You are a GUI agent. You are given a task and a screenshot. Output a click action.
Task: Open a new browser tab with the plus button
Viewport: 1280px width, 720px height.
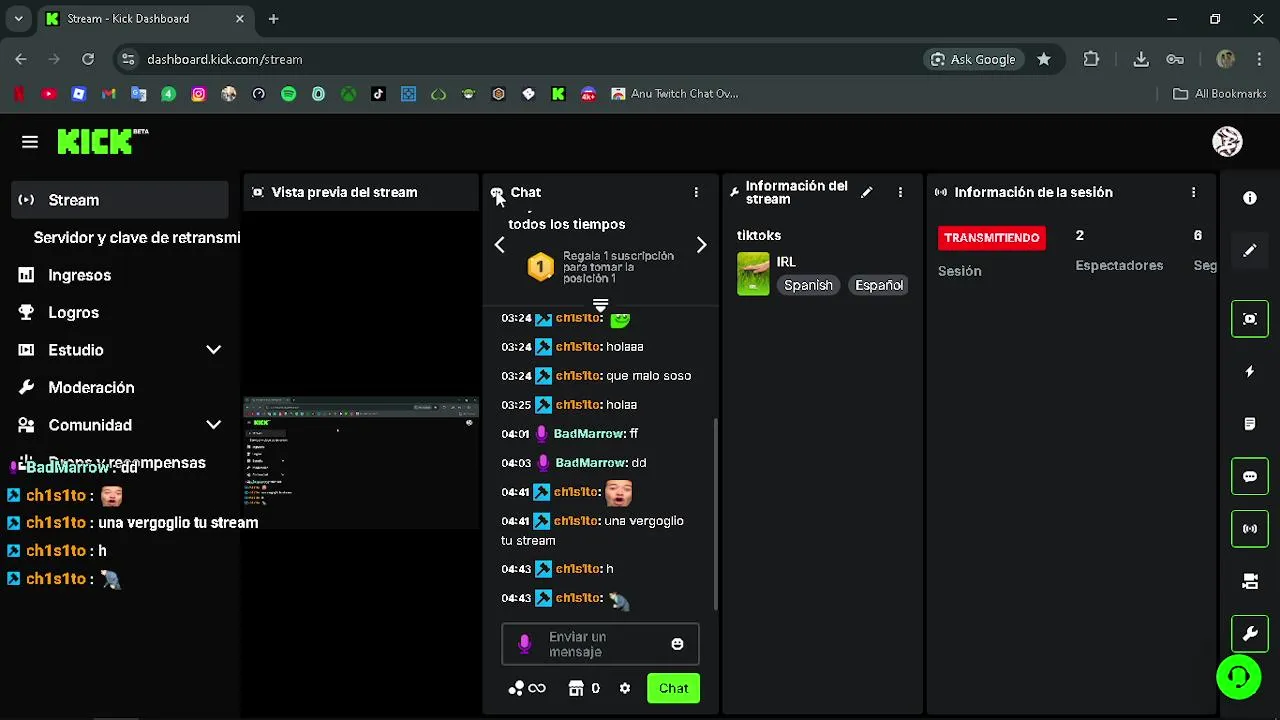(273, 18)
